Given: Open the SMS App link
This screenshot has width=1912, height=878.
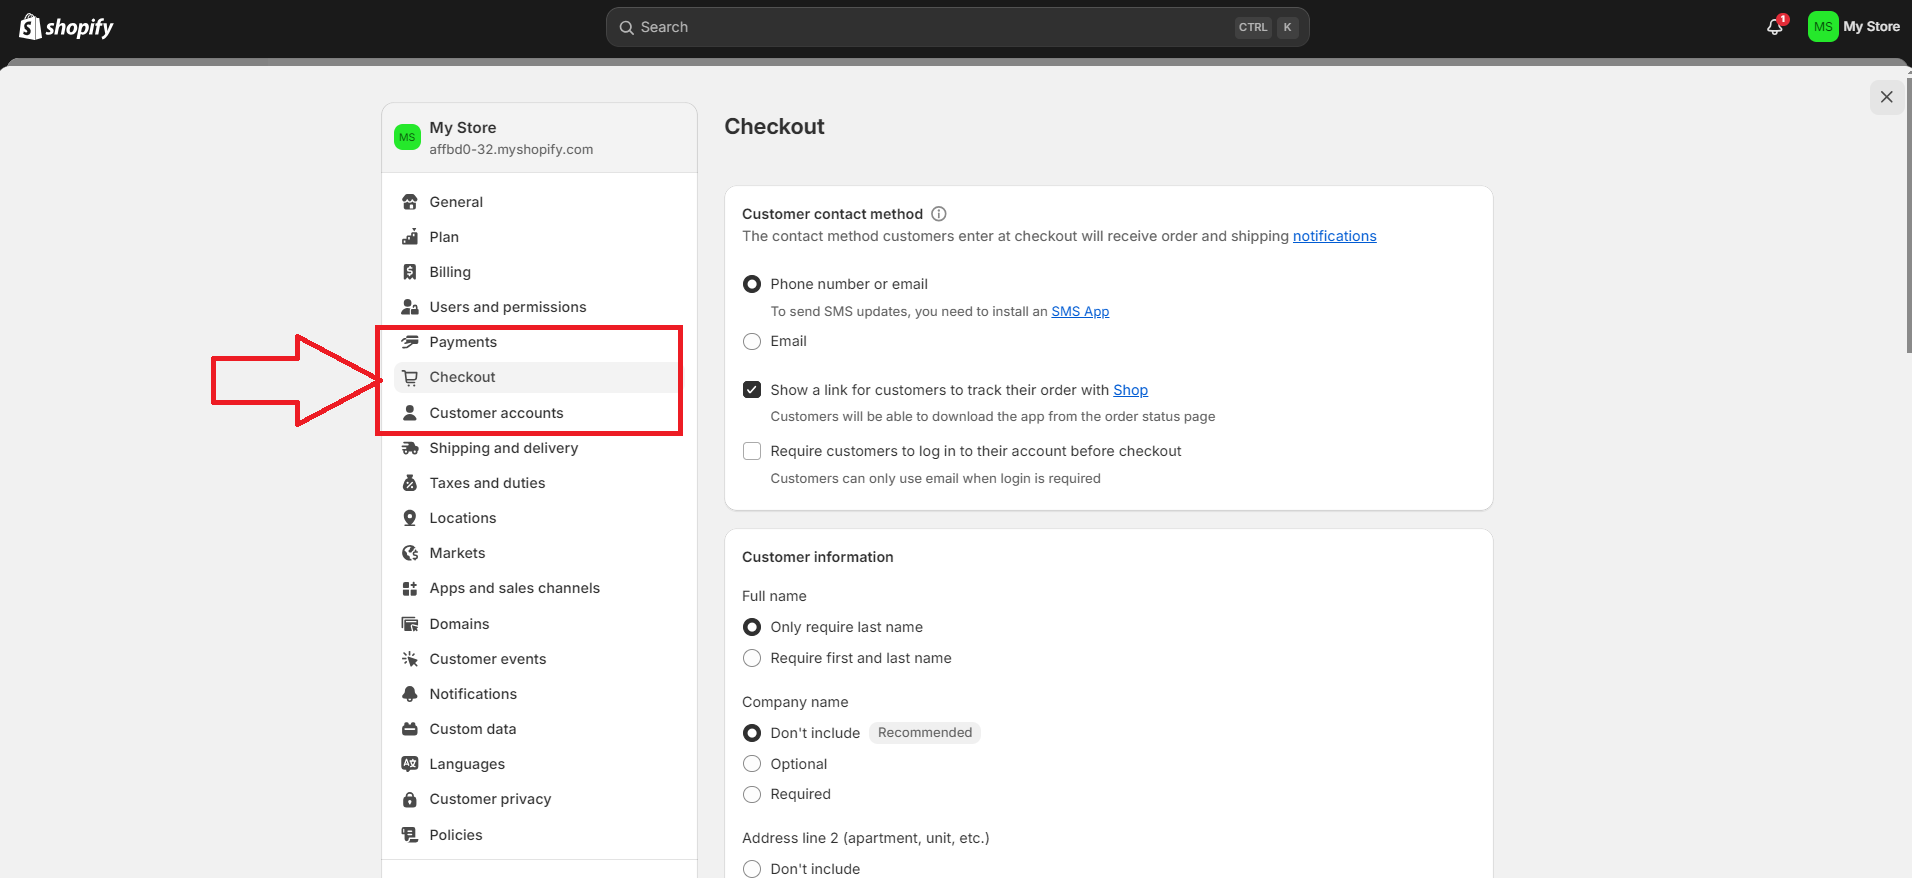Looking at the screenshot, I should click(1080, 311).
